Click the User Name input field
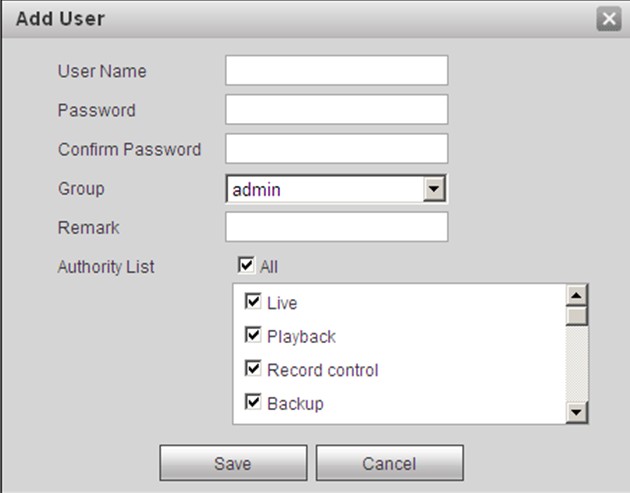Image resolution: width=630 pixels, height=493 pixels. [336, 71]
